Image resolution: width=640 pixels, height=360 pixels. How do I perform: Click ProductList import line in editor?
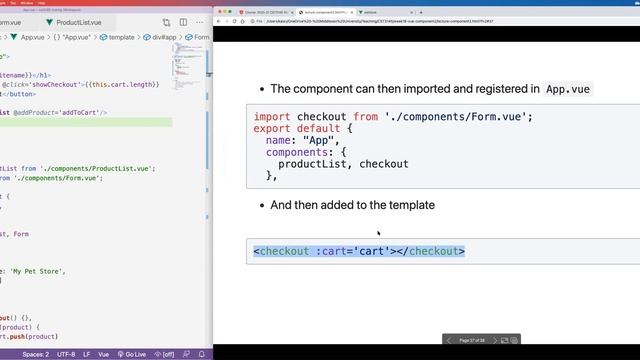78,169
